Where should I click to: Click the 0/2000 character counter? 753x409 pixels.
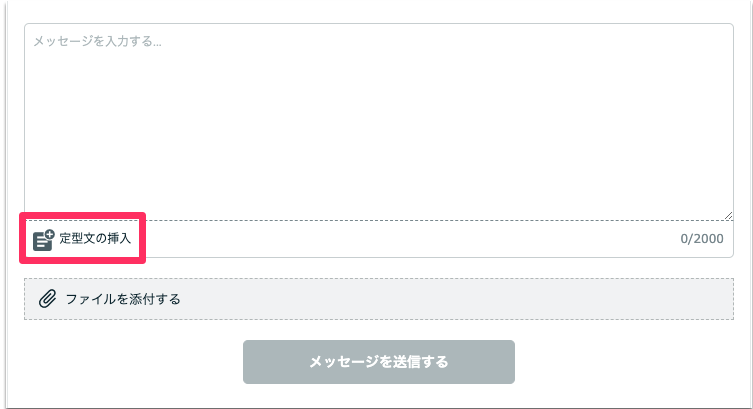pyautogui.click(x=701, y=240)
